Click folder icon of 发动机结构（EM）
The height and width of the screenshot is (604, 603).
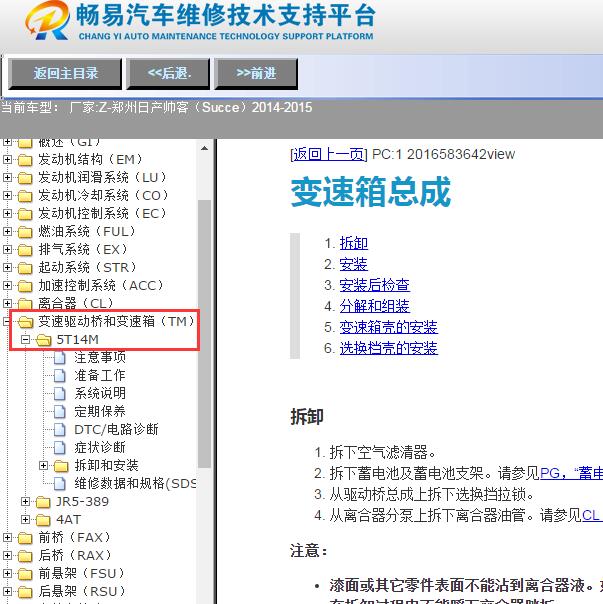click(25, 159)
